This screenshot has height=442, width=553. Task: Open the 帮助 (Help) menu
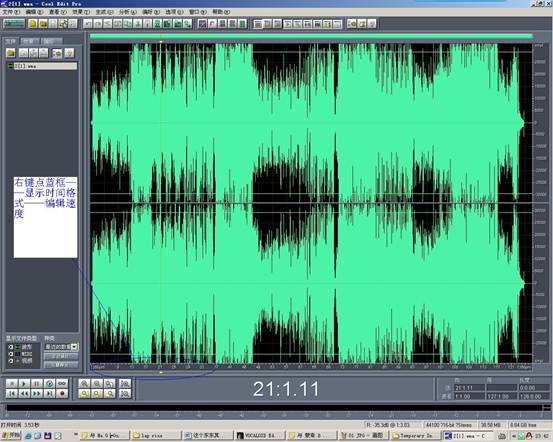pos(220,12)
